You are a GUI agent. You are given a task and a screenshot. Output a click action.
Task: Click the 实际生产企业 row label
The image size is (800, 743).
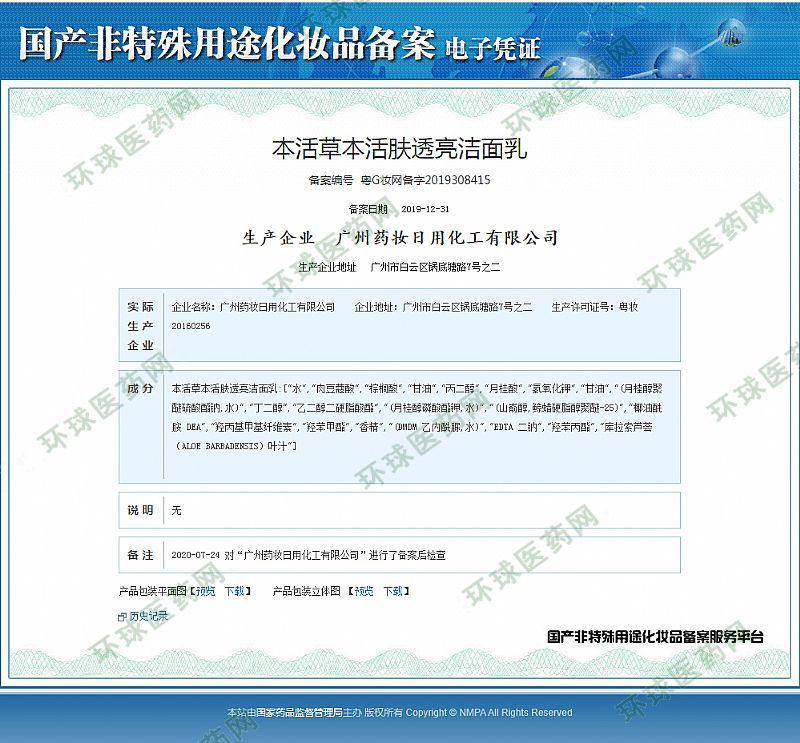point(140,326)
